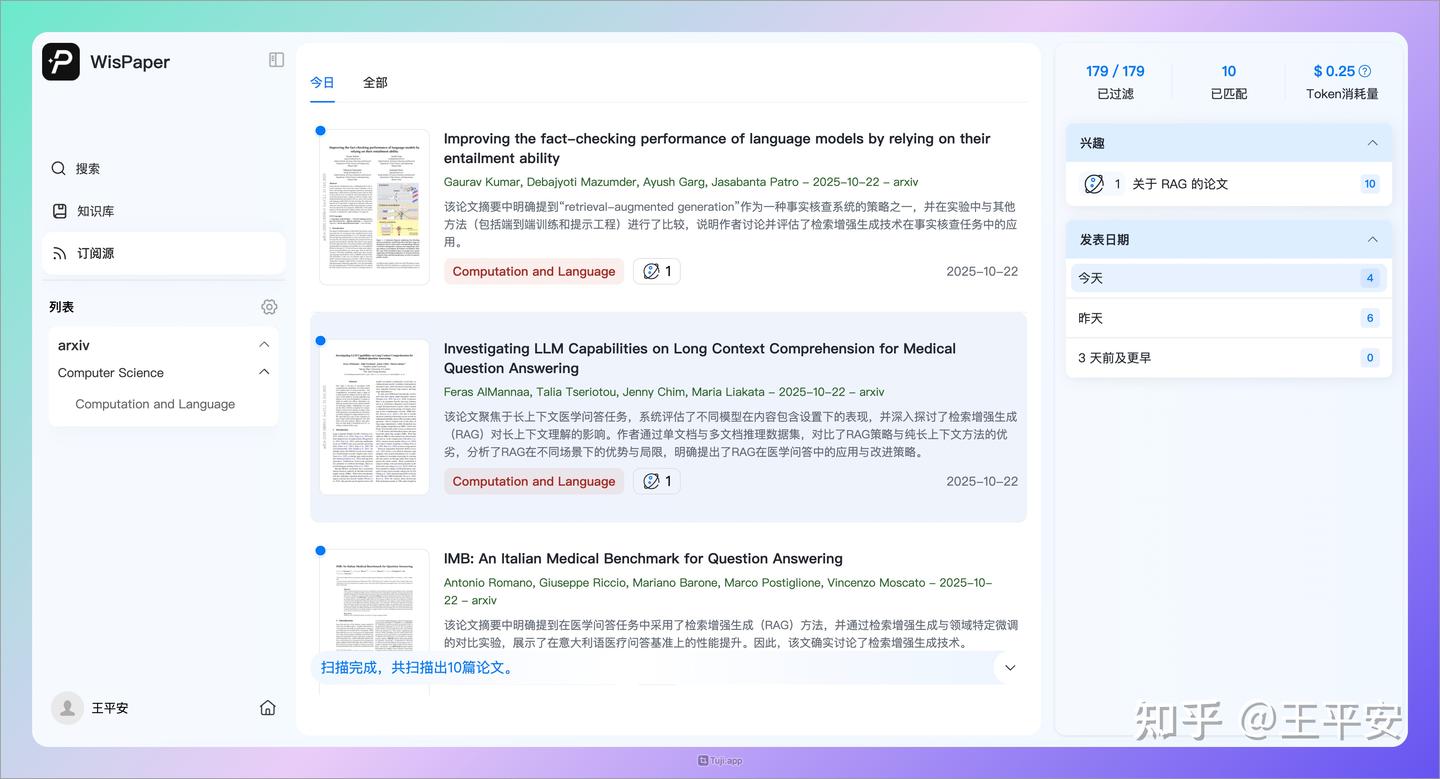Toggle unread dot on the Medical QA paper
Screen dimensions: 1440x779
point(321,340)
